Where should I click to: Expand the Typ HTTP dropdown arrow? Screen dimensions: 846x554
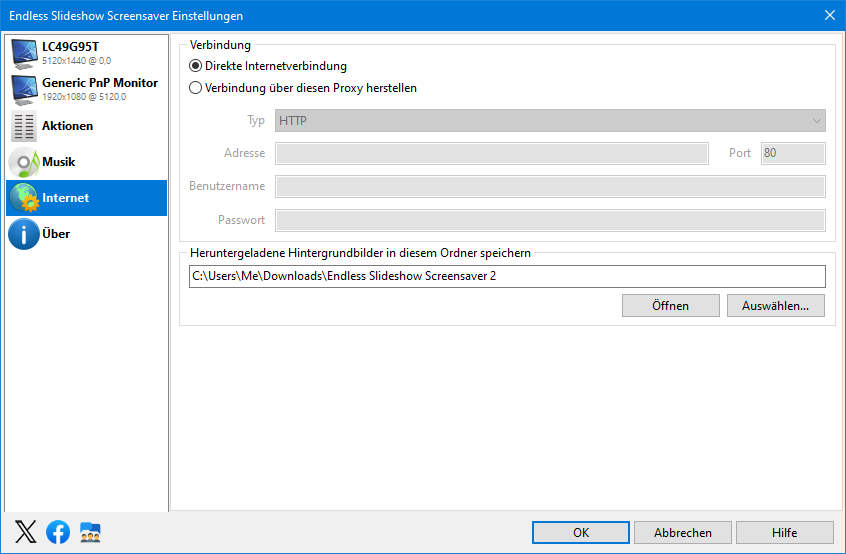pyautogui.click(x=817, y=121)
